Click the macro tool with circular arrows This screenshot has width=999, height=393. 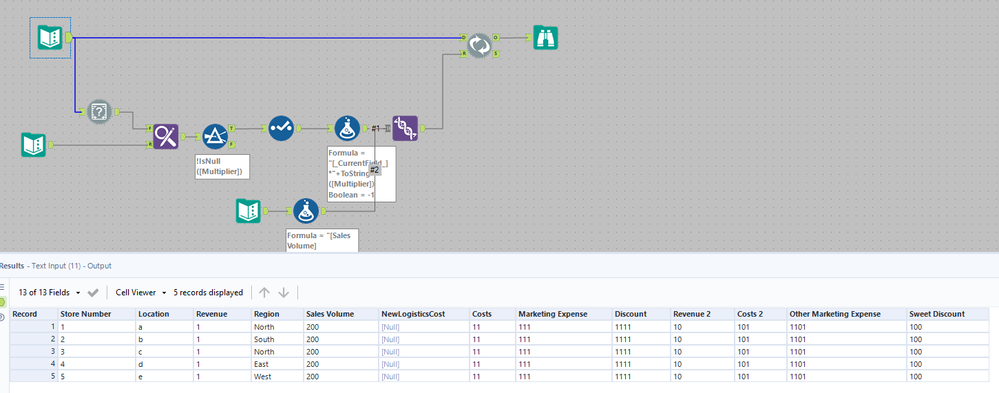coord(478,45)
